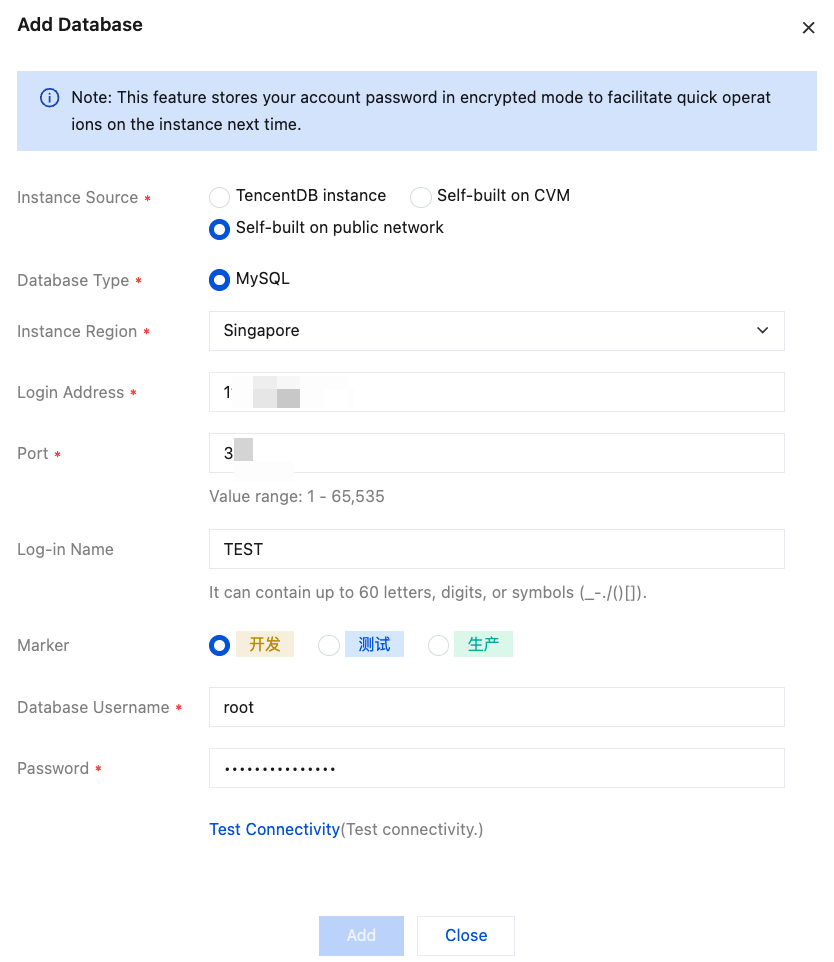Click the Test Connectivity link

274,830
